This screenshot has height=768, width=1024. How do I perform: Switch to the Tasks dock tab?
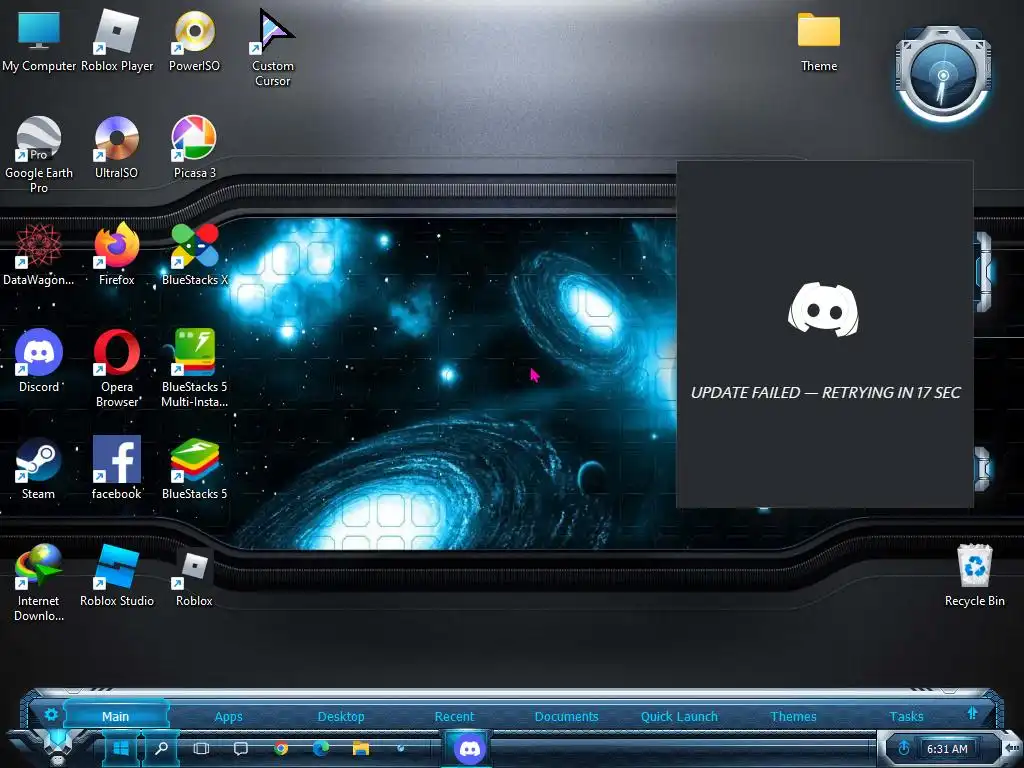pyautogui.click(x=906, y=716)
